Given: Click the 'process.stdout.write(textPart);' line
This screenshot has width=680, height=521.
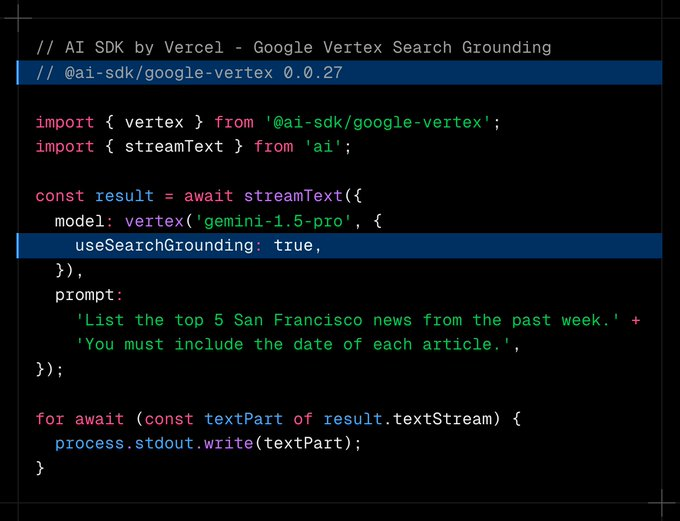Looking at the screenshot, I should [x=208, y=443].
